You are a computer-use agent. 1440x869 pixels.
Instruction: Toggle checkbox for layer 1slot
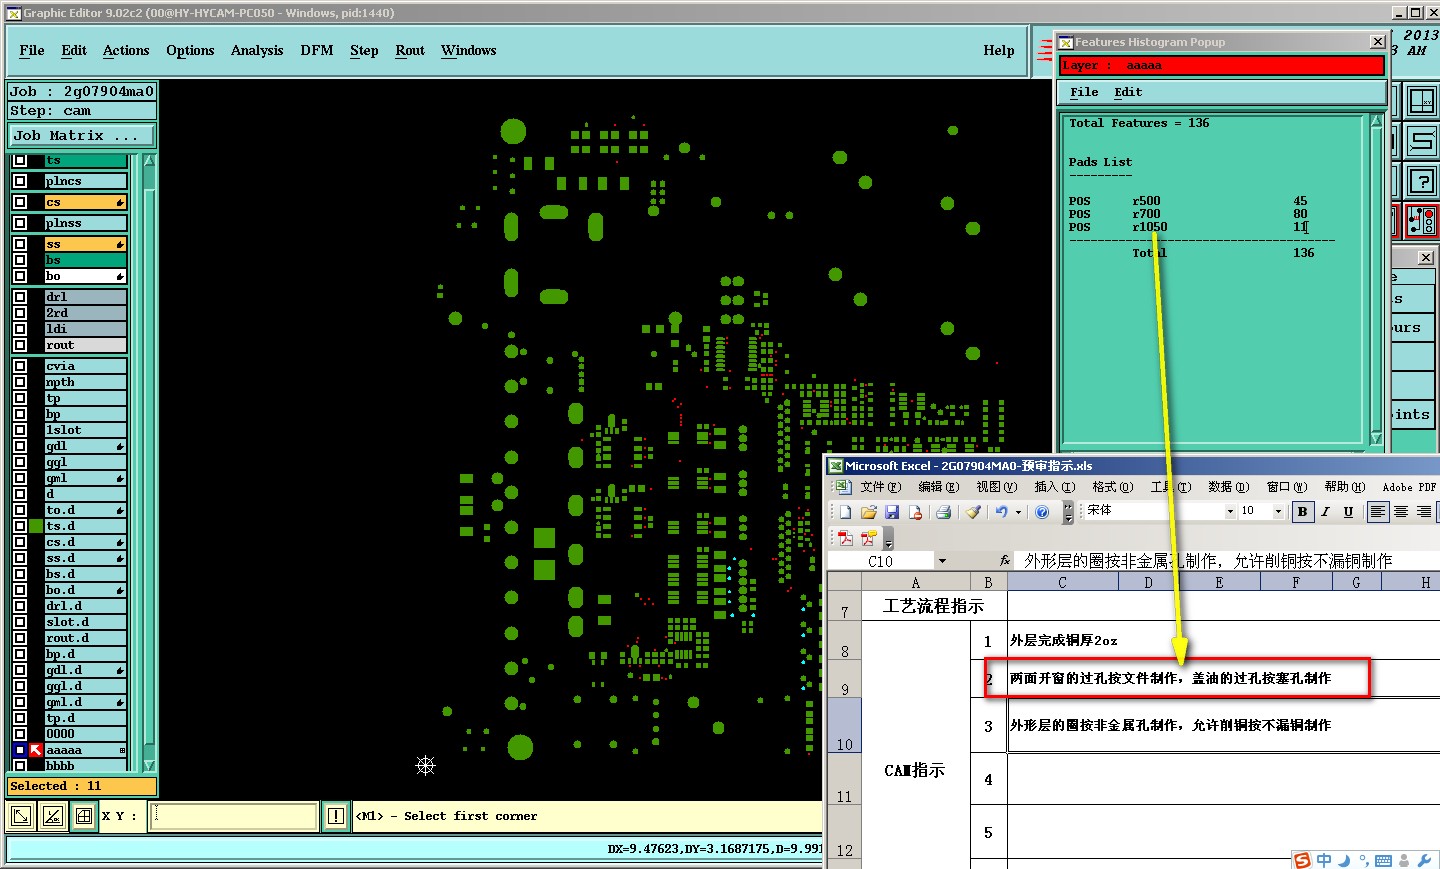point(20,430)
